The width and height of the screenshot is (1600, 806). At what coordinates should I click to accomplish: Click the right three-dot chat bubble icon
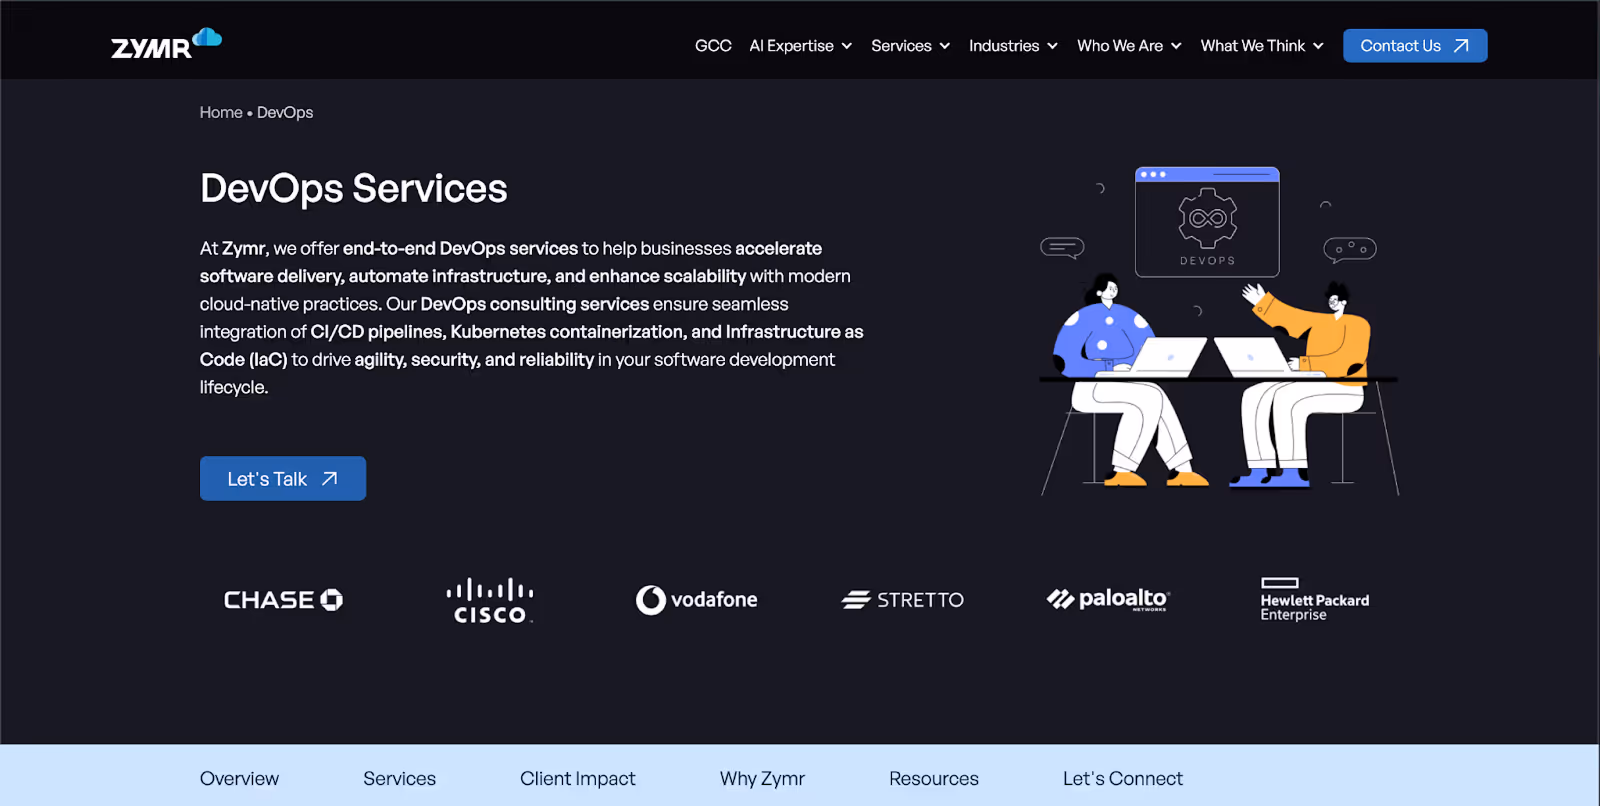pos(1350,249)
